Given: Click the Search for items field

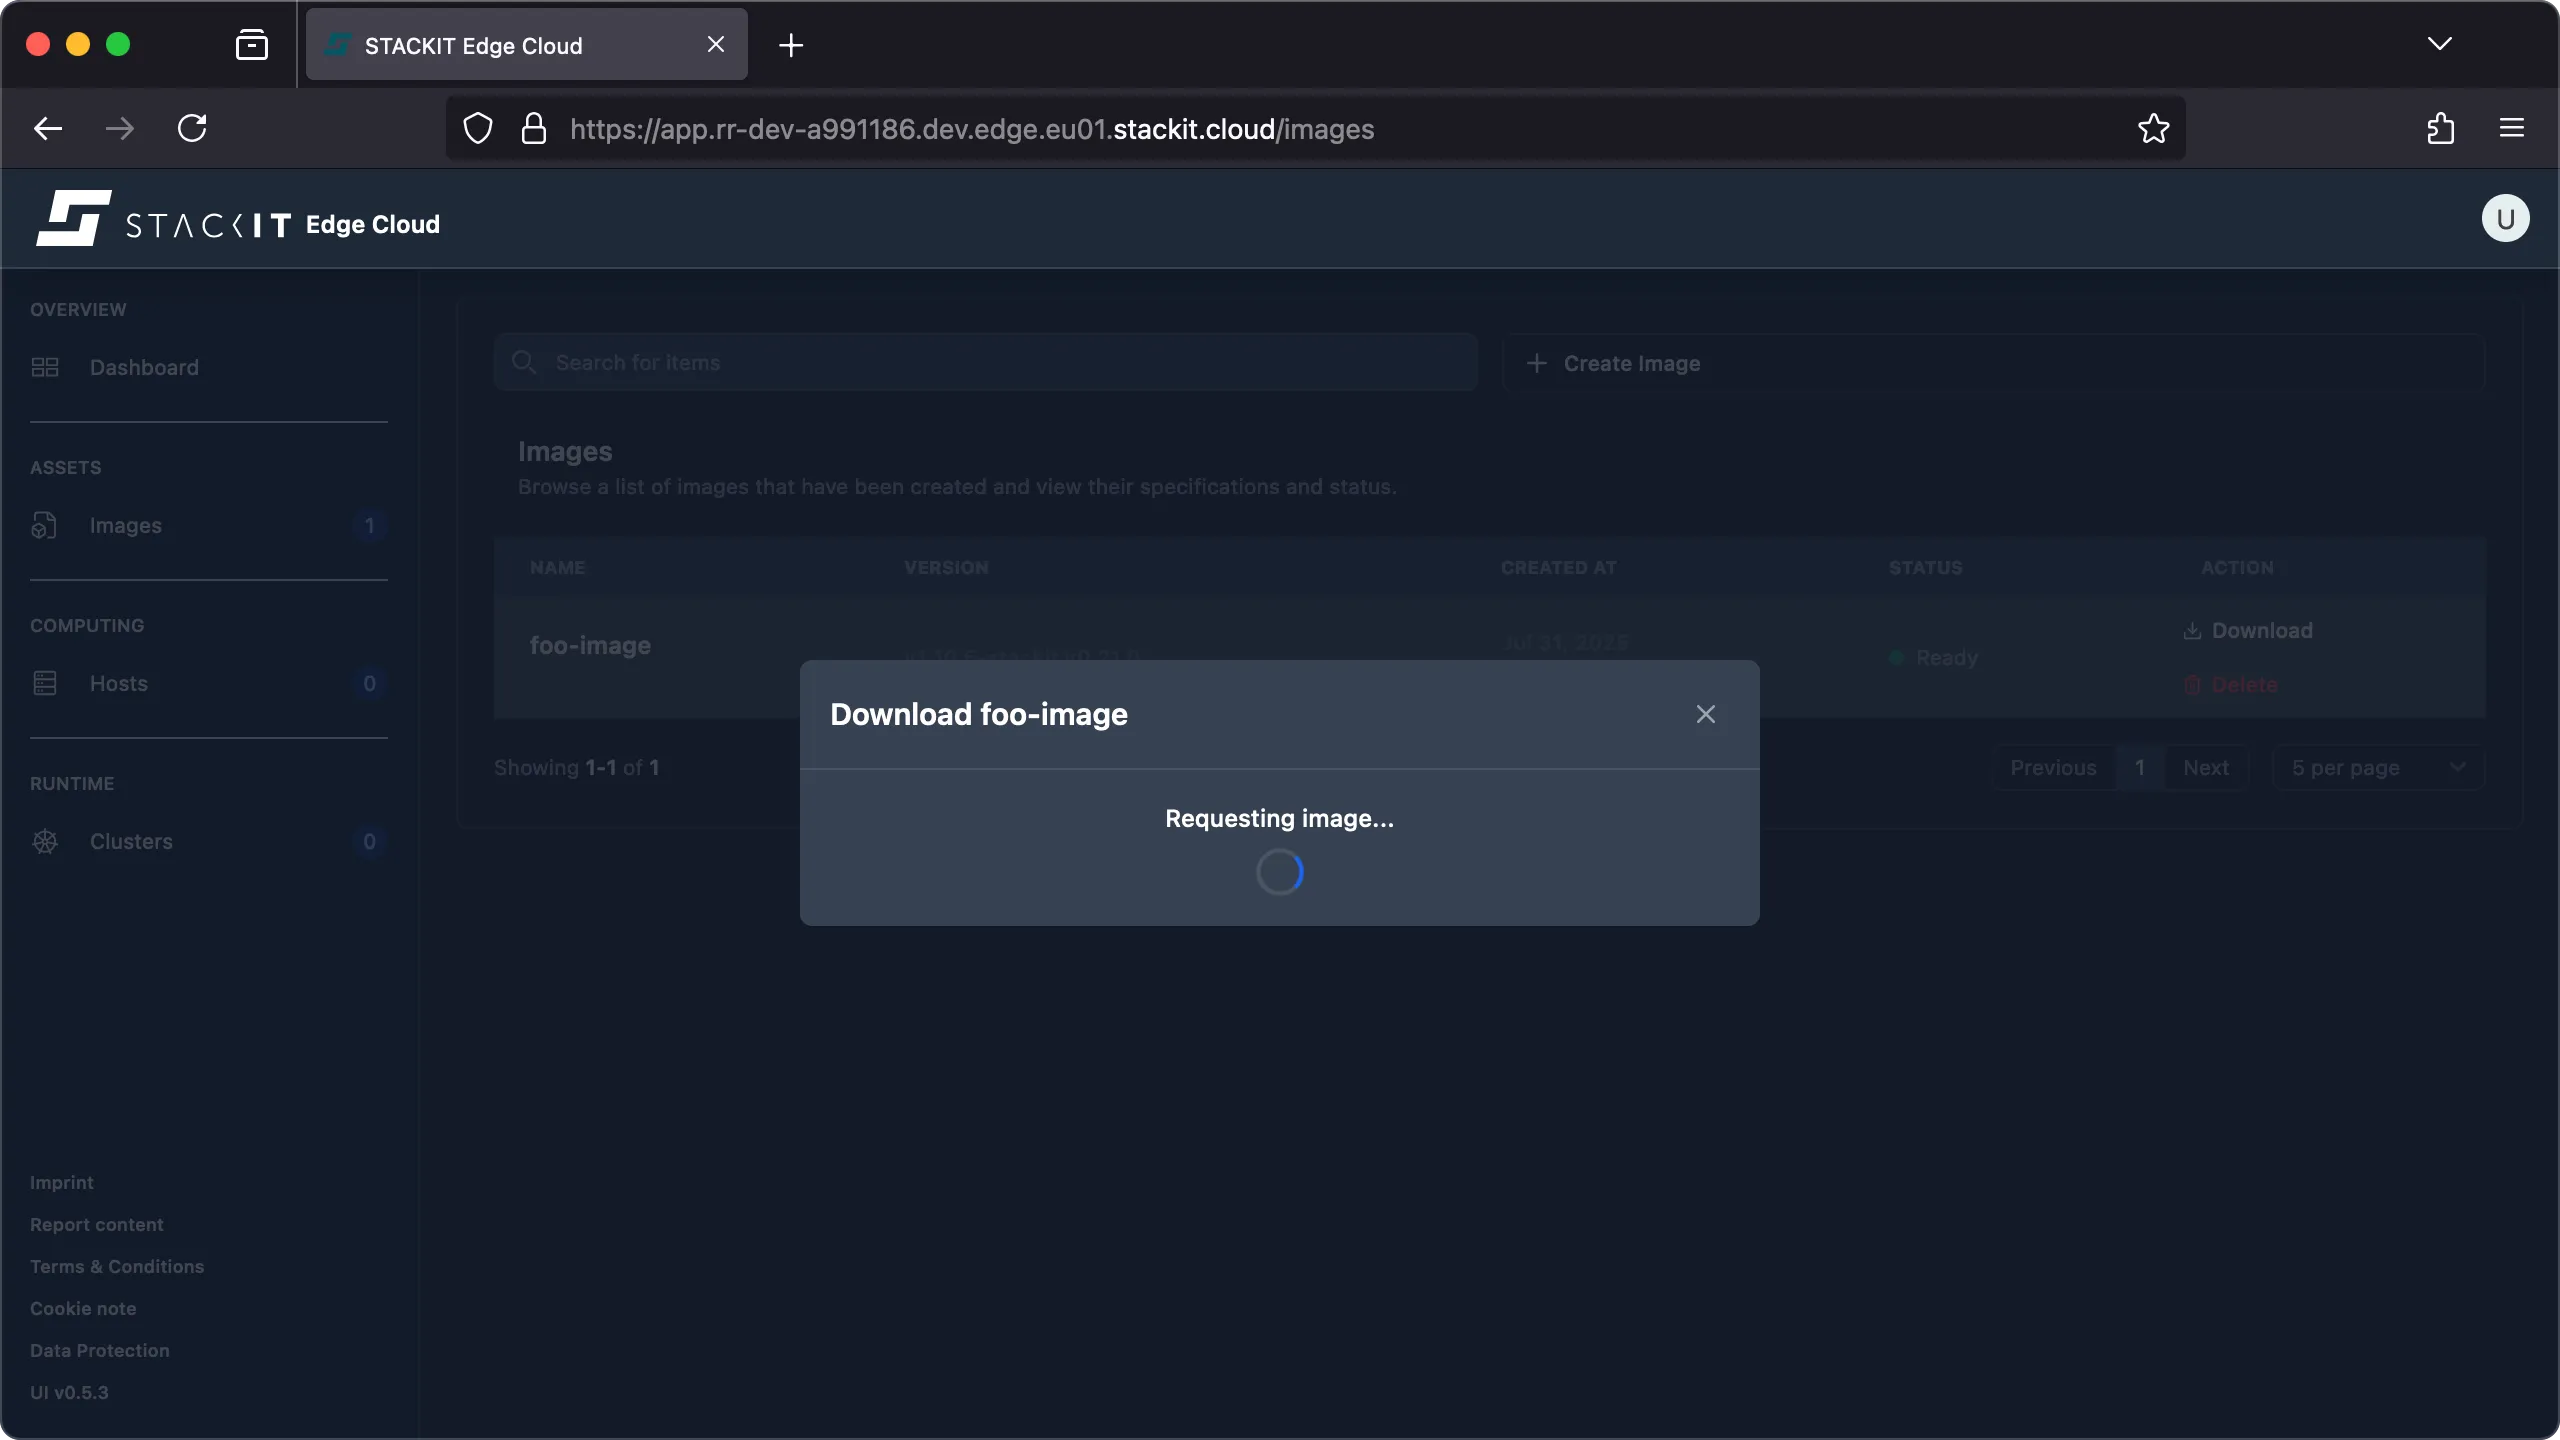Looking at the screenshot, I should coord(984,362).
